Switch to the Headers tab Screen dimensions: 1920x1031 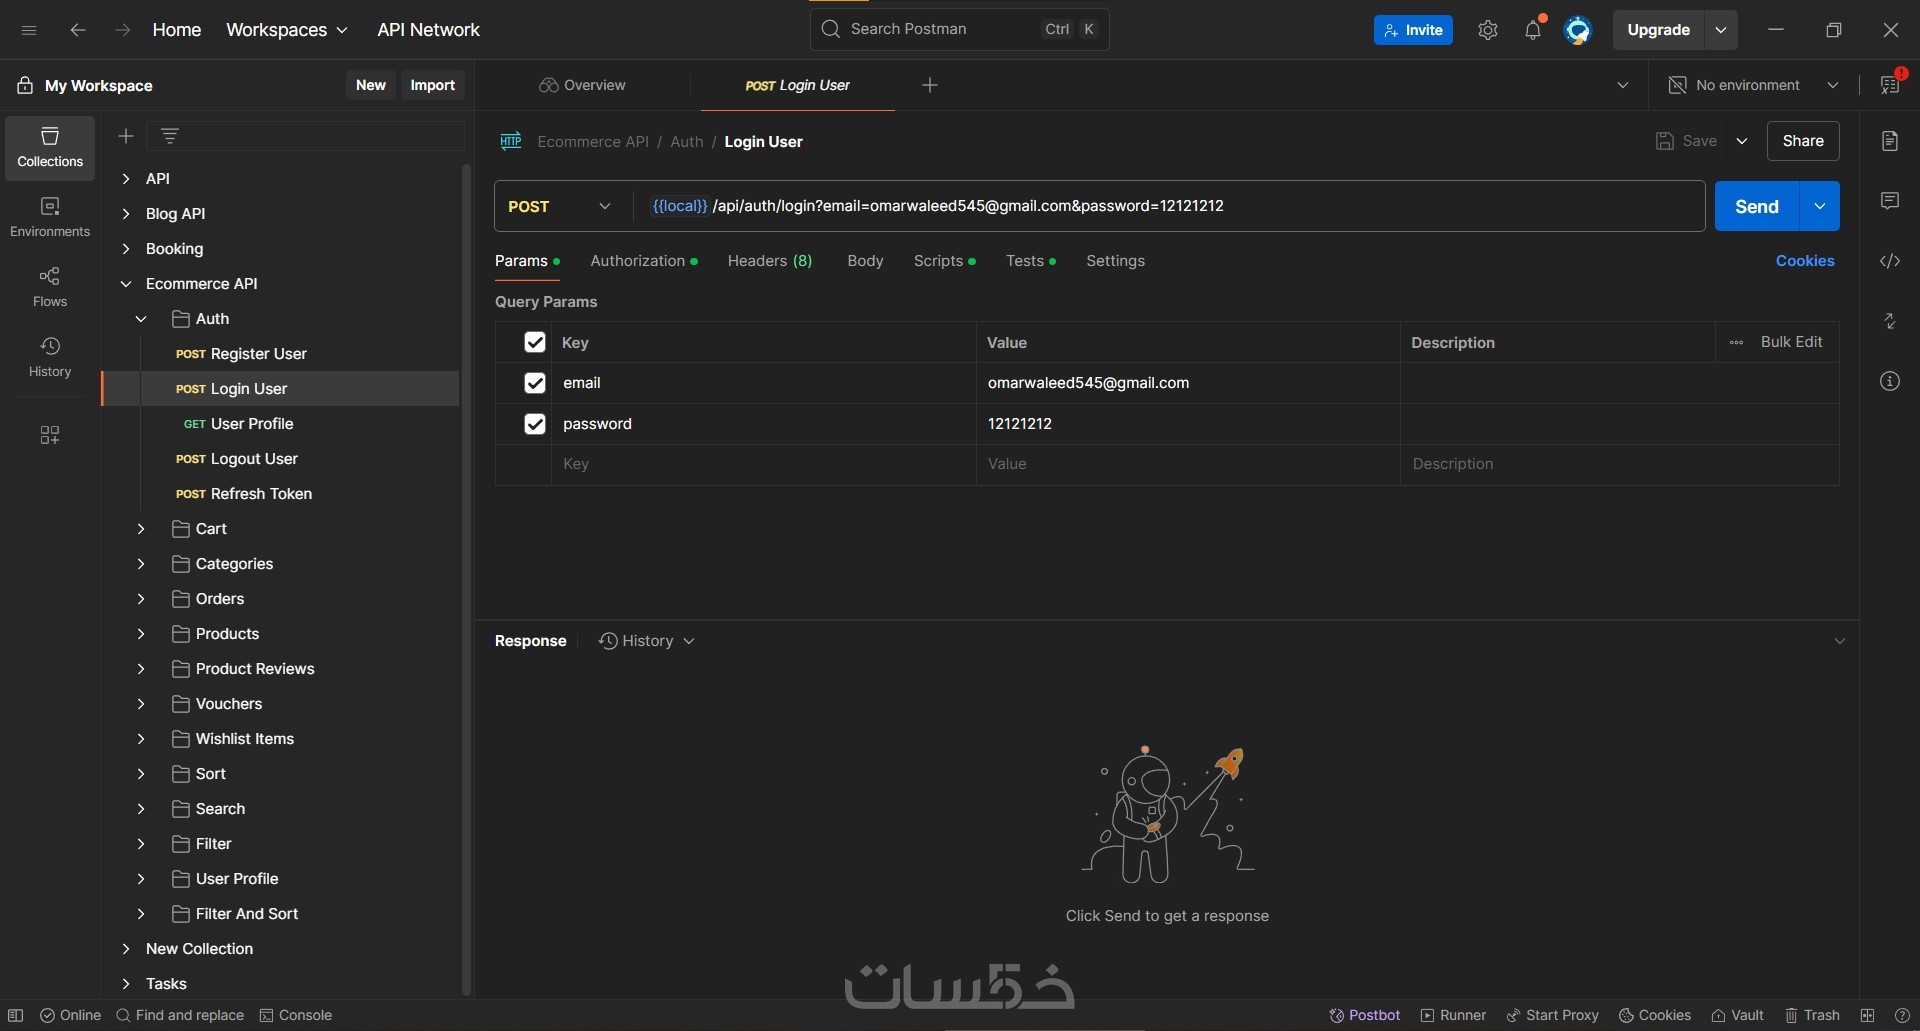[770, 261]
